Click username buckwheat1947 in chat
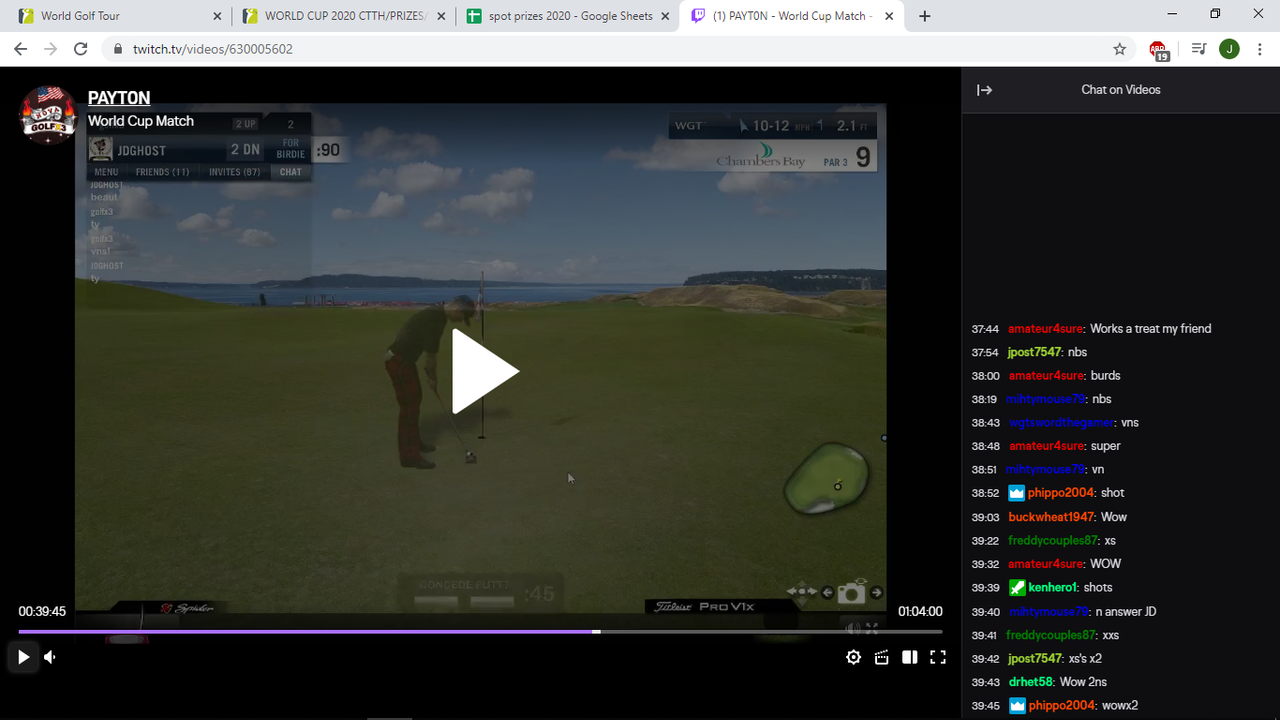1280x720 pixels. [1051, 517]
